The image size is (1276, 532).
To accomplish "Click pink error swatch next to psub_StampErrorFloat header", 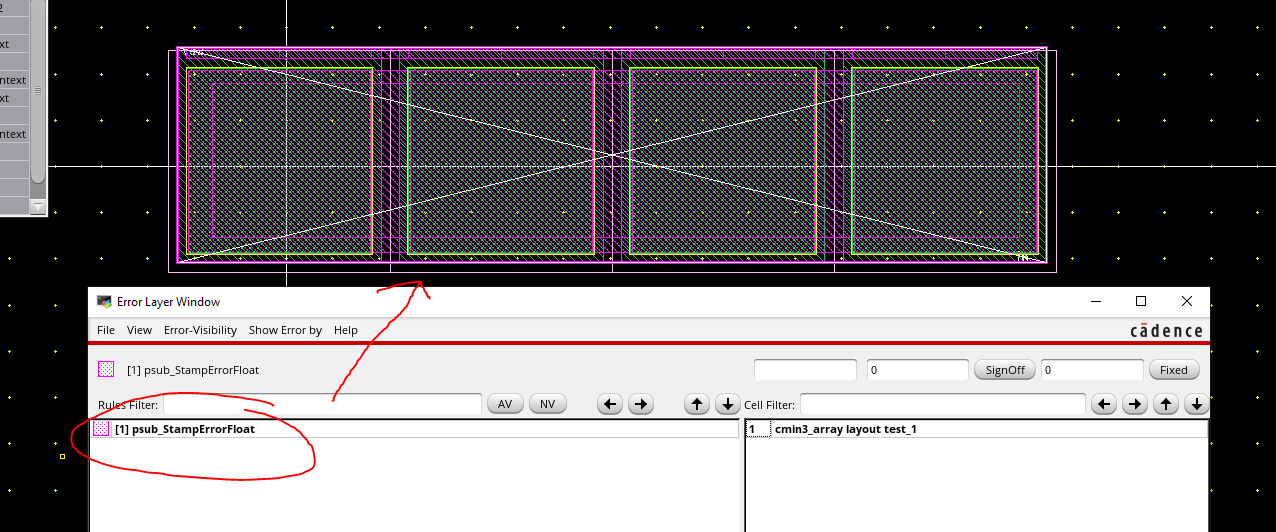I will [106, 370].
